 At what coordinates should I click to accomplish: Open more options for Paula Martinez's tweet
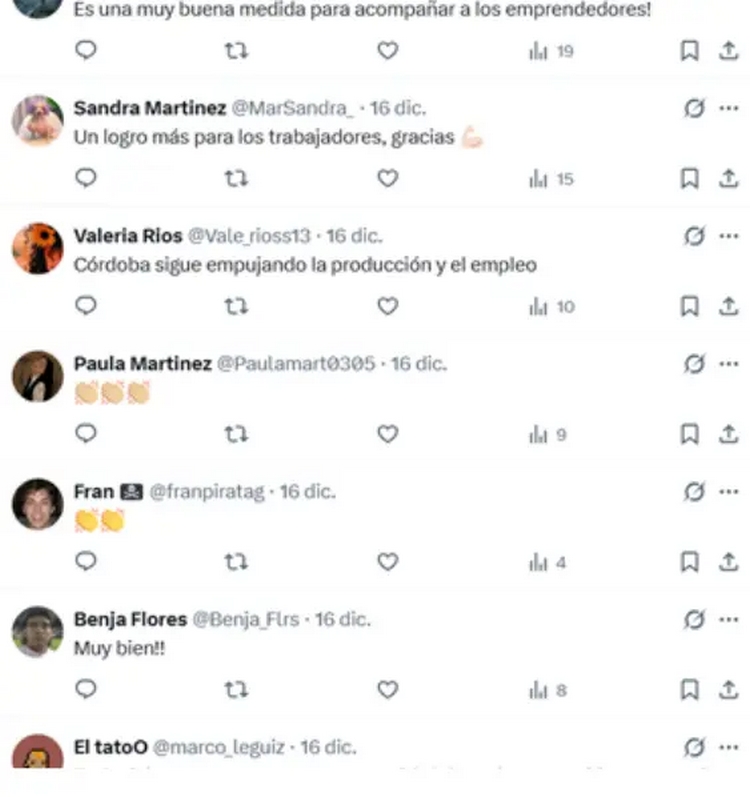pyautogui.click(x=729, y=364)
